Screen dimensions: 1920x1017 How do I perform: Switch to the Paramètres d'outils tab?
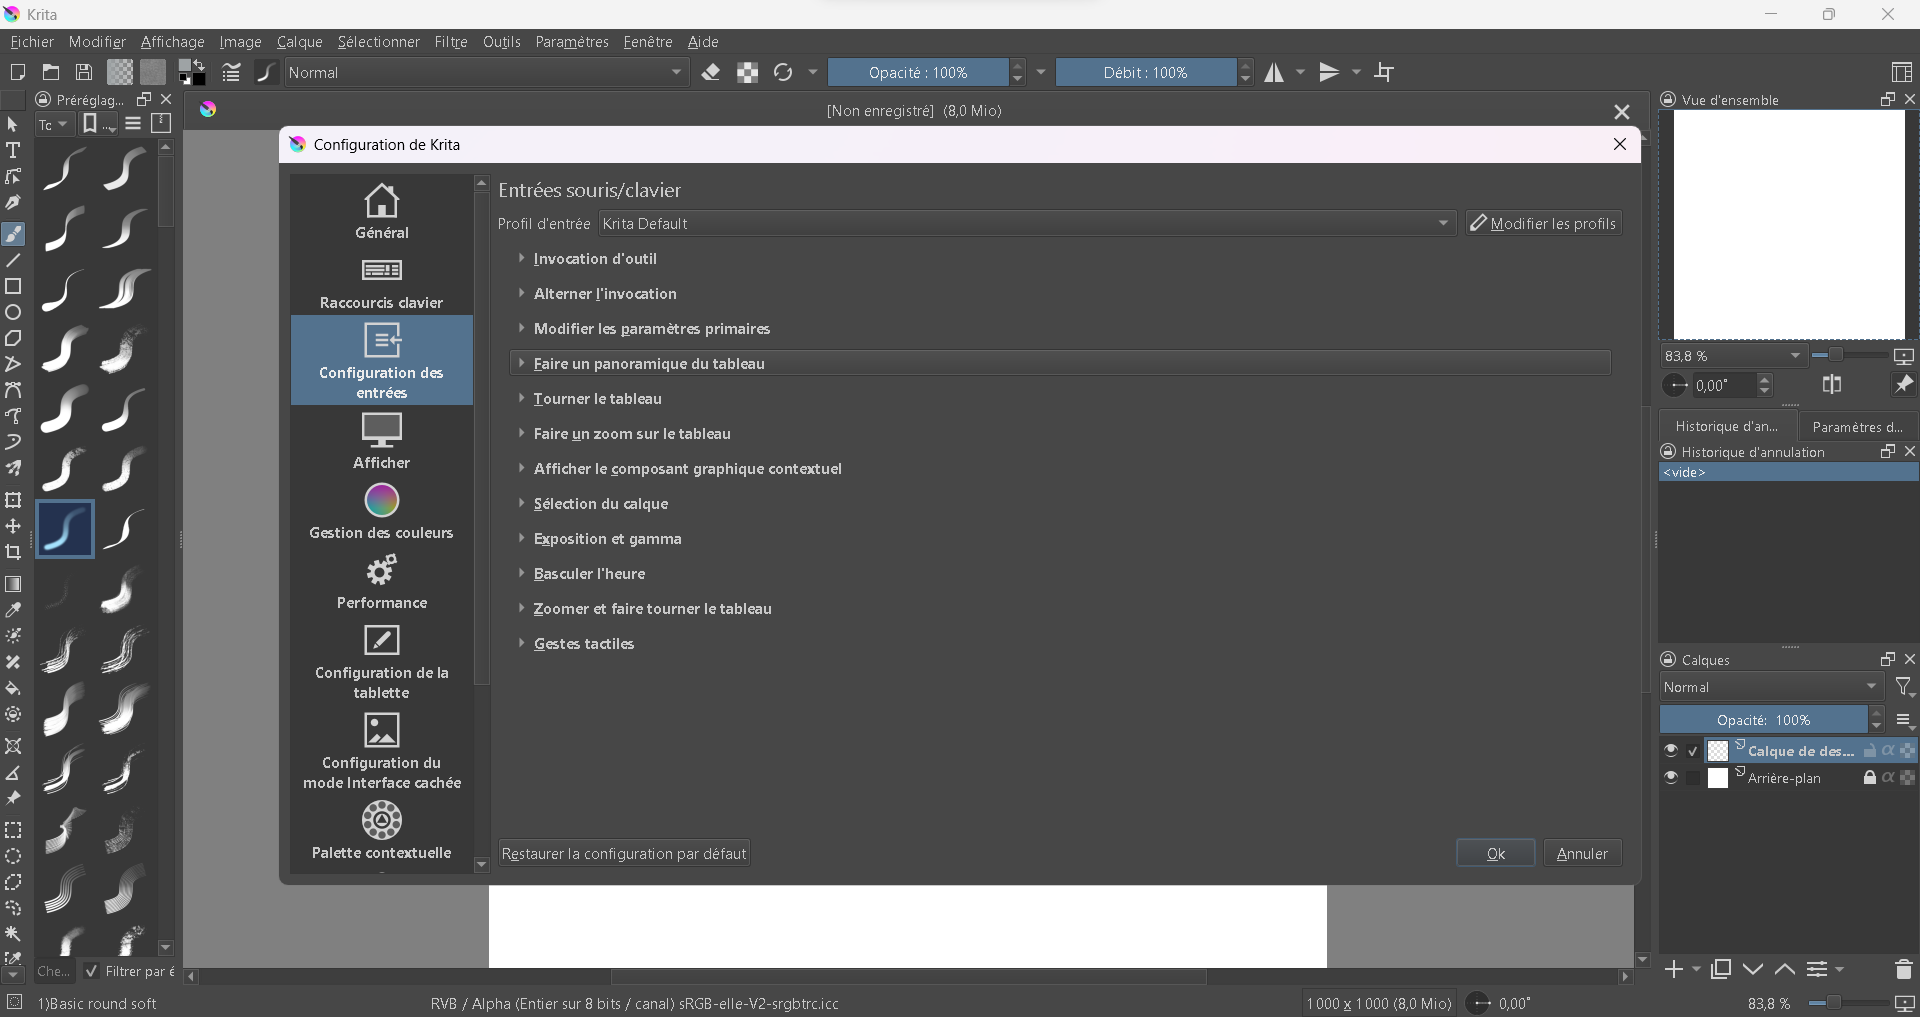coord(1857,426)
